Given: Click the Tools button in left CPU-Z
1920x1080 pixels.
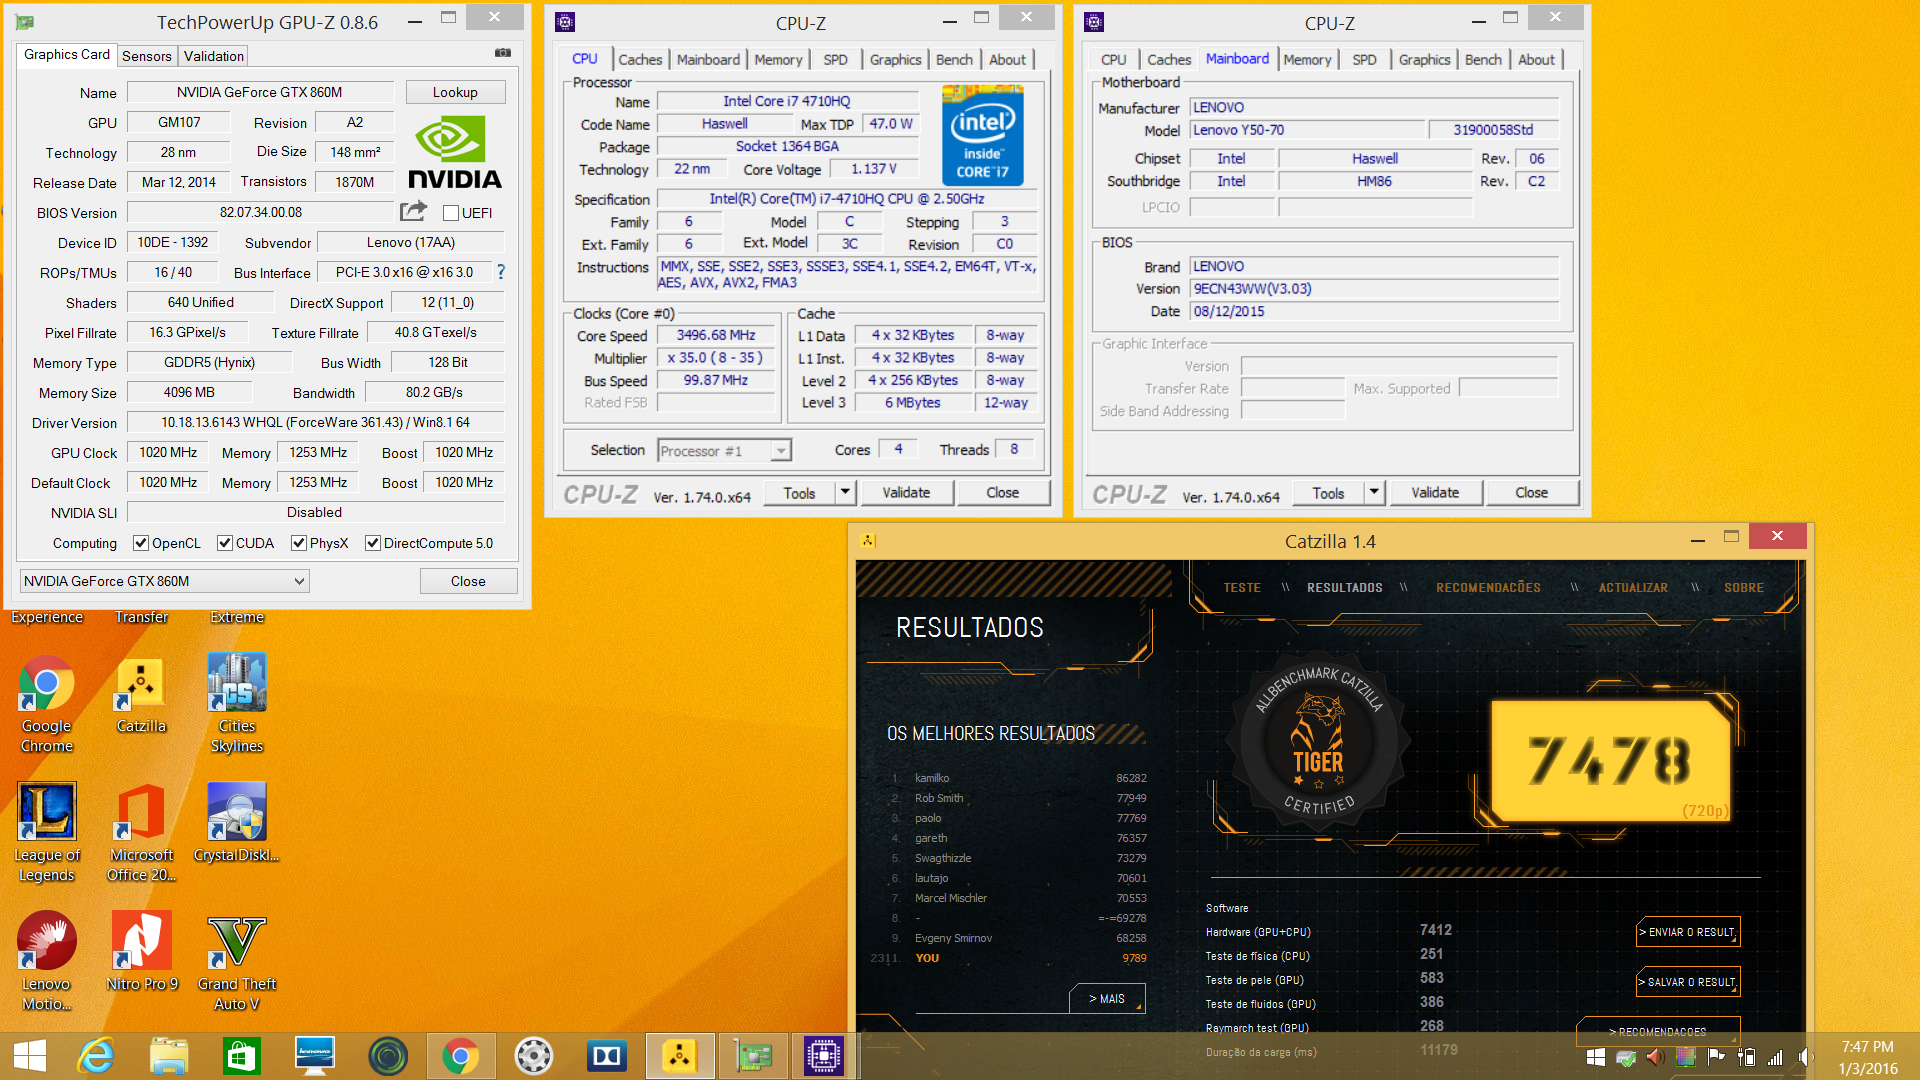Looking at the screenshot, I should click(799, 492).
